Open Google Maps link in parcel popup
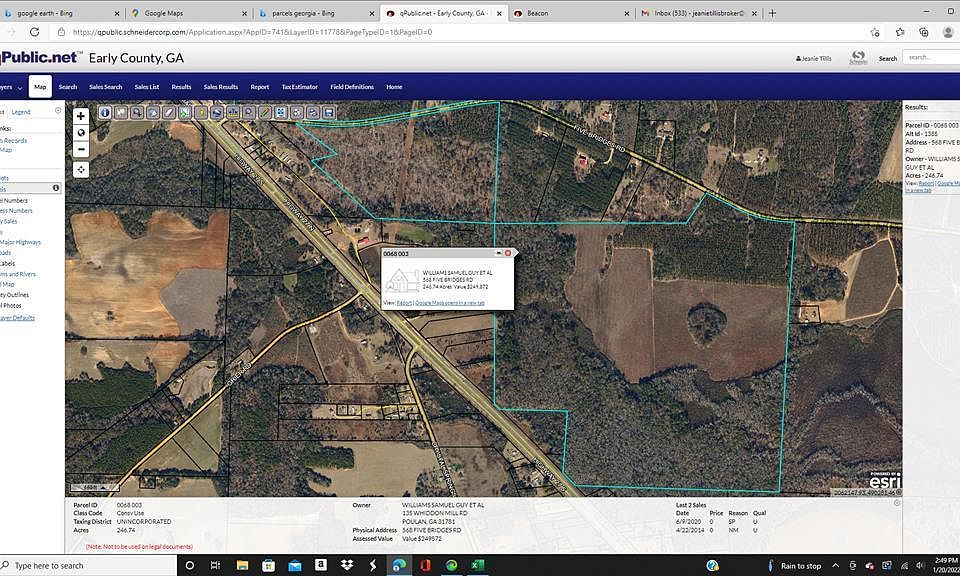Viewport: 960px width, 576px height. (451, 301)
